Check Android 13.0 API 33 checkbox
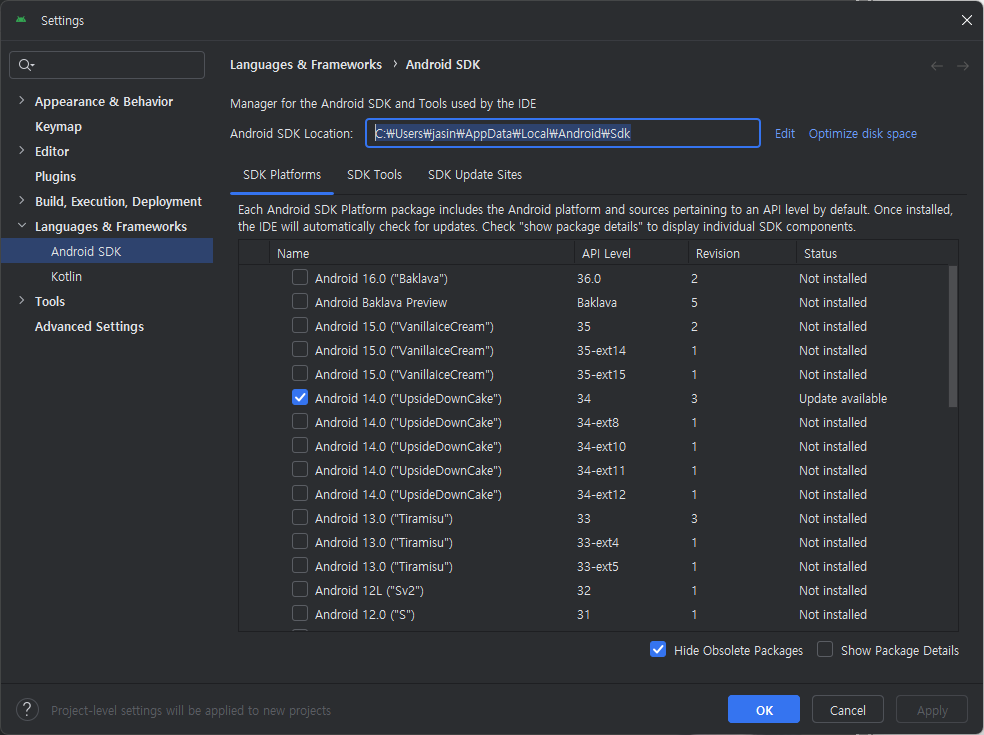This screenshot has height=735, width=984. [300, 518]
